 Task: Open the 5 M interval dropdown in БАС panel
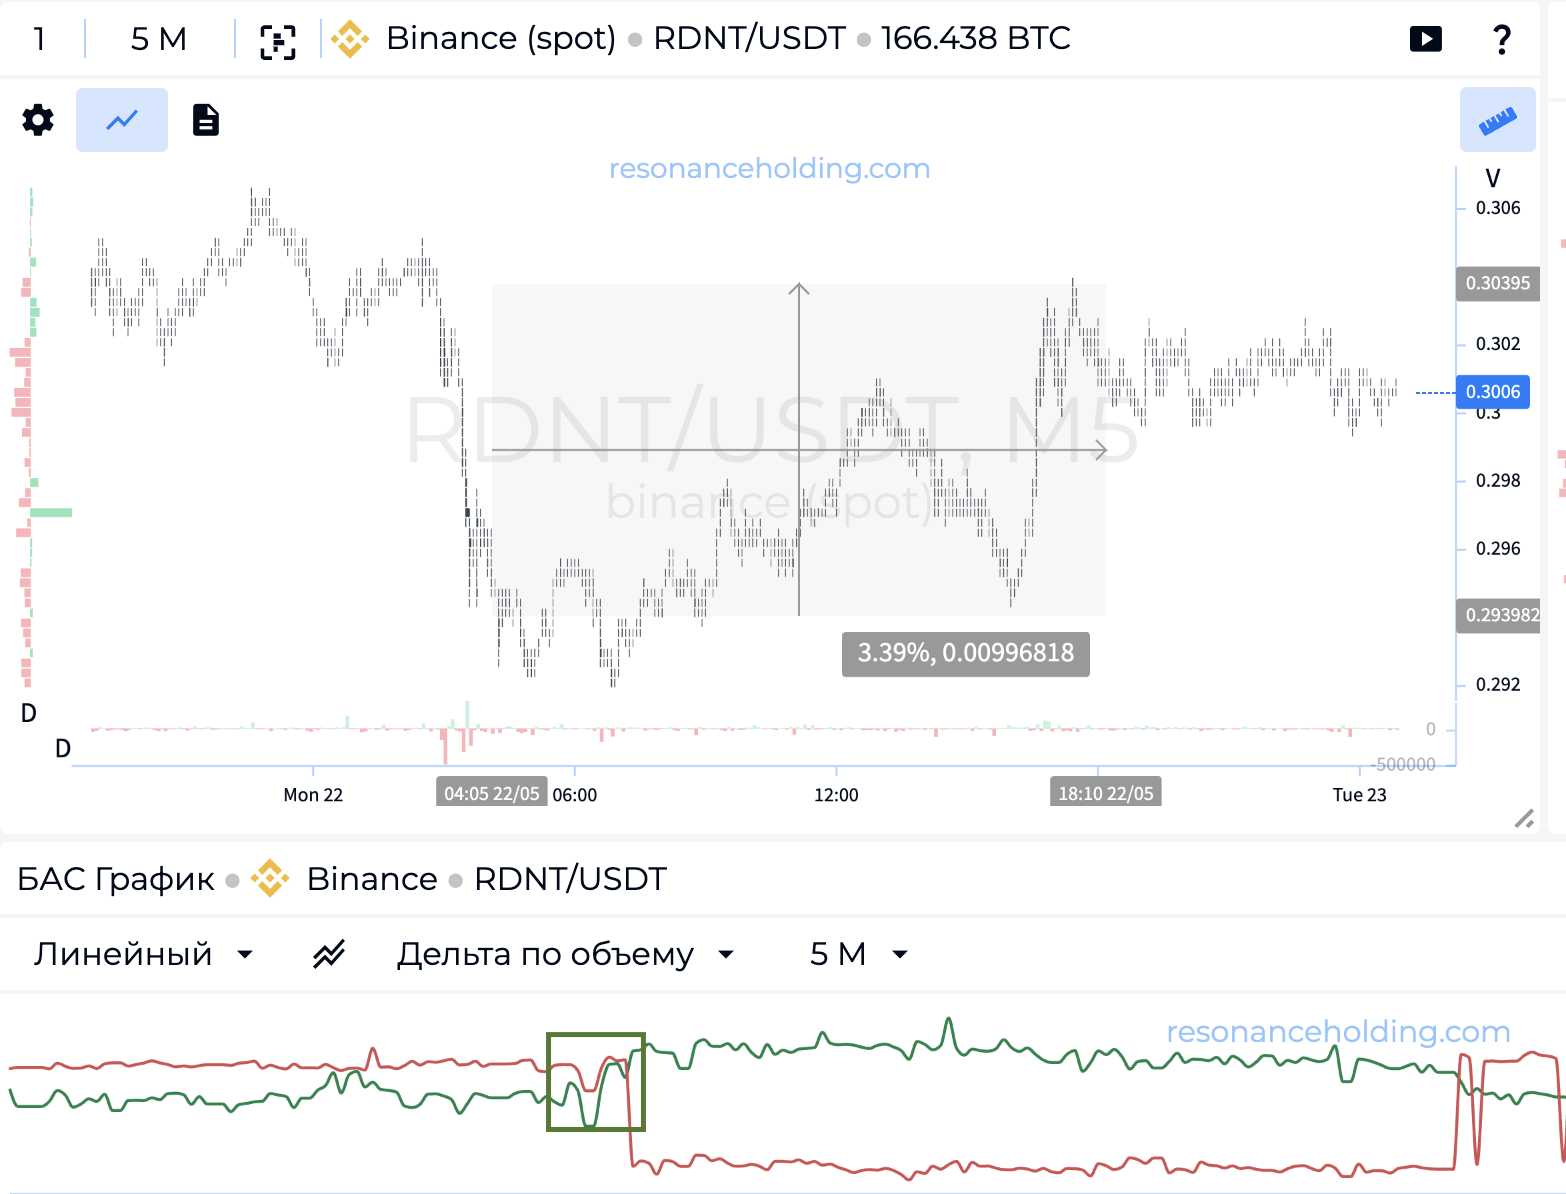pyautogui.click(x=859, y=954)
